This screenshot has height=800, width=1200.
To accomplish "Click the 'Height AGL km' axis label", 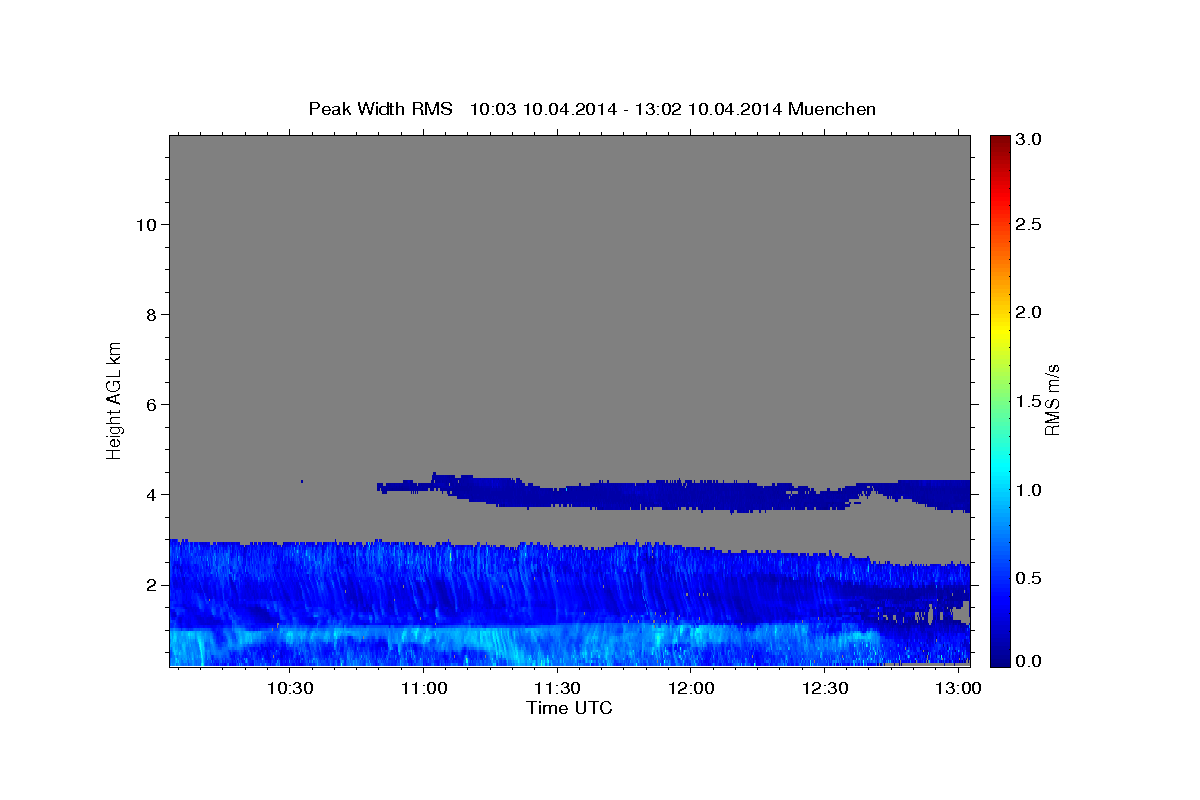I will (x=114, y=400).
